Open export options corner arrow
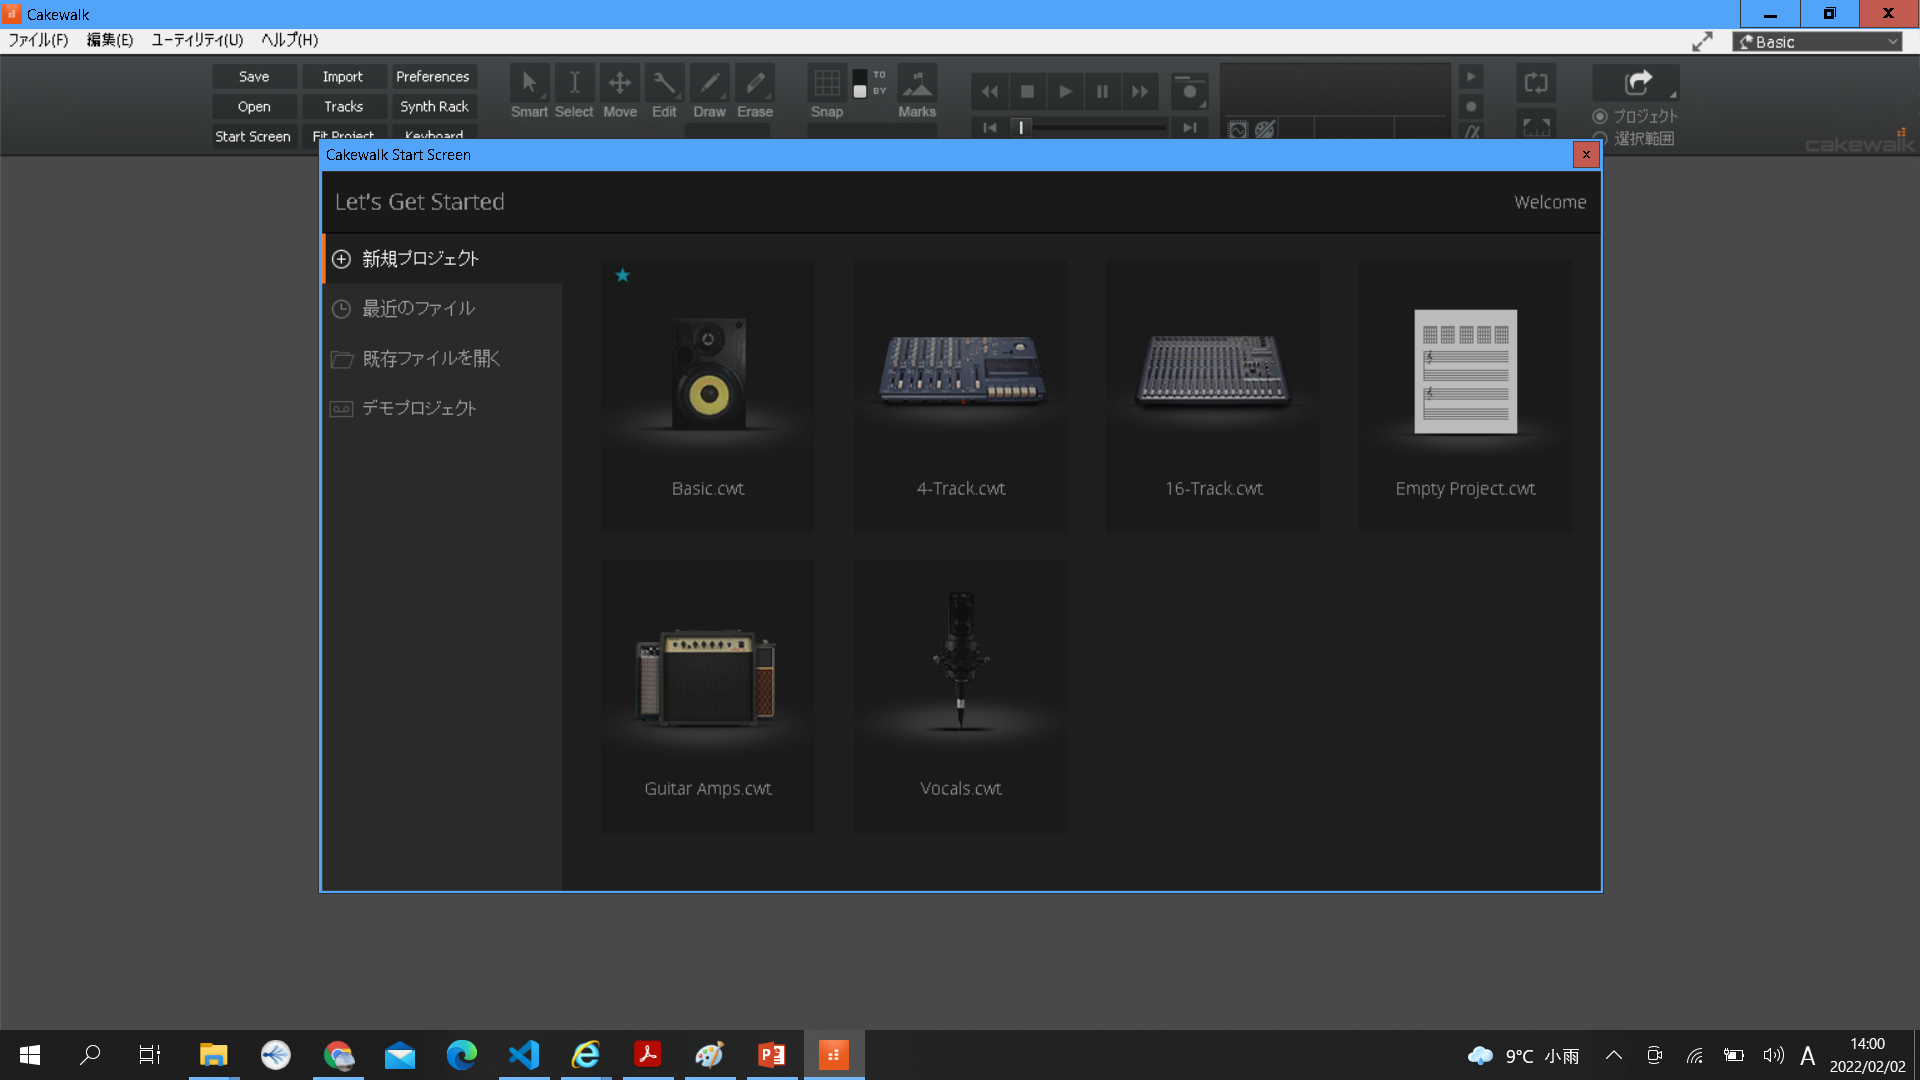The height and width of the screenshot is (1080, 1920). click(x=1674, y=95)
